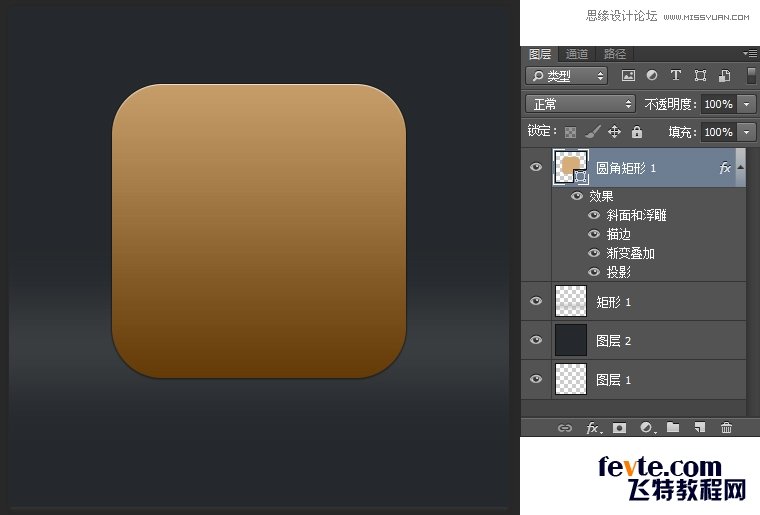The height and width of the screenshot is (515, 760).
Task: Add layer style fx button at bottom
Action: pos(594,428)
